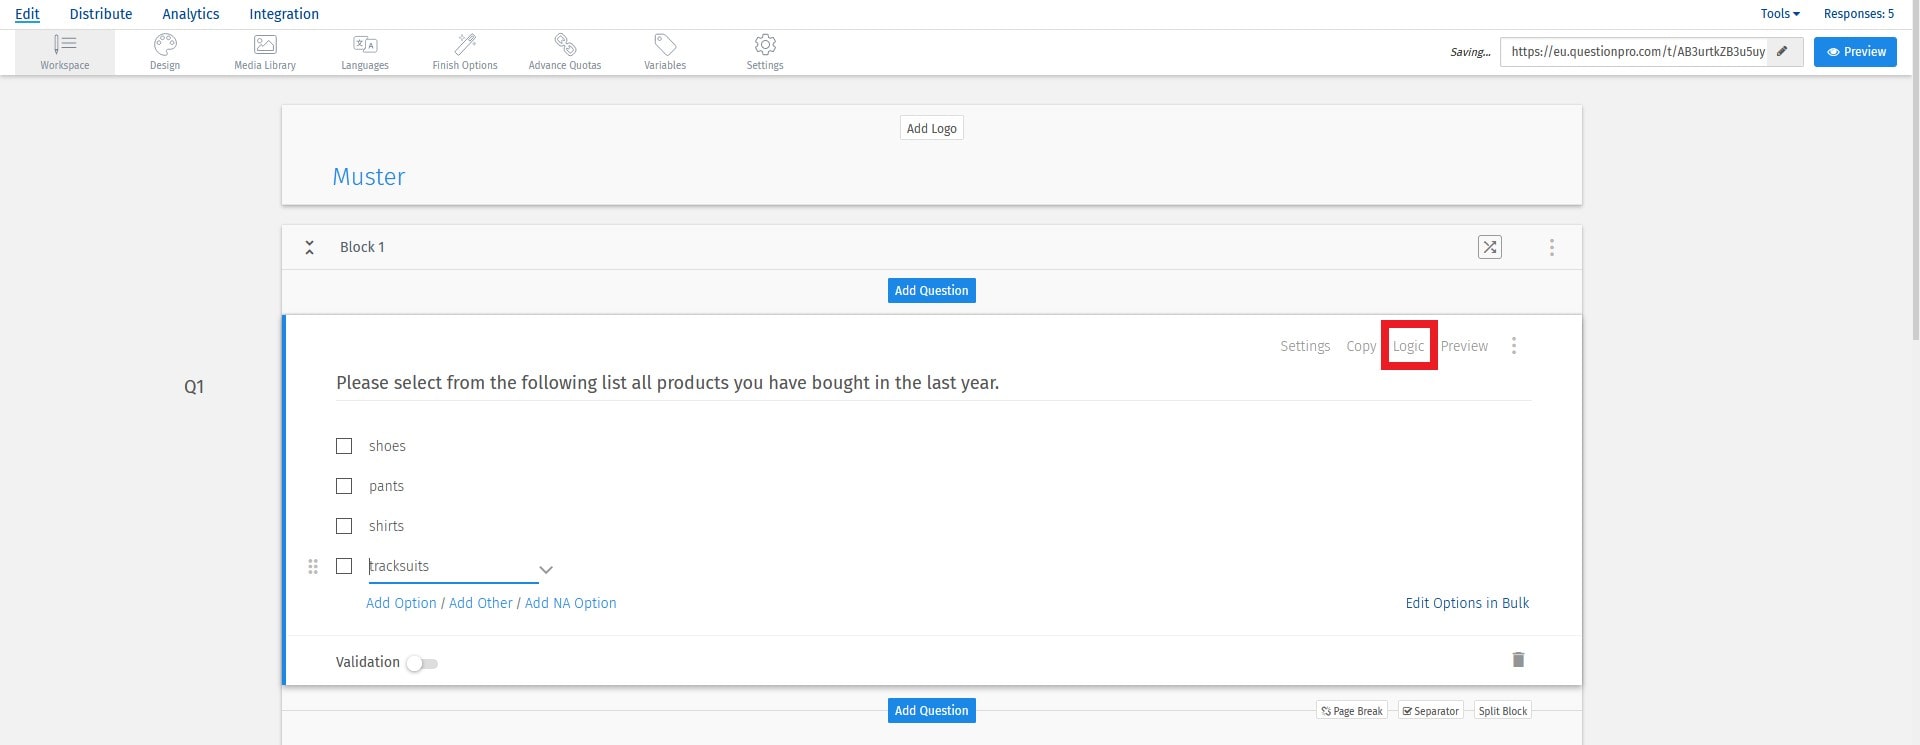
Task: Click Add Question above Q1
Action: 931,291
